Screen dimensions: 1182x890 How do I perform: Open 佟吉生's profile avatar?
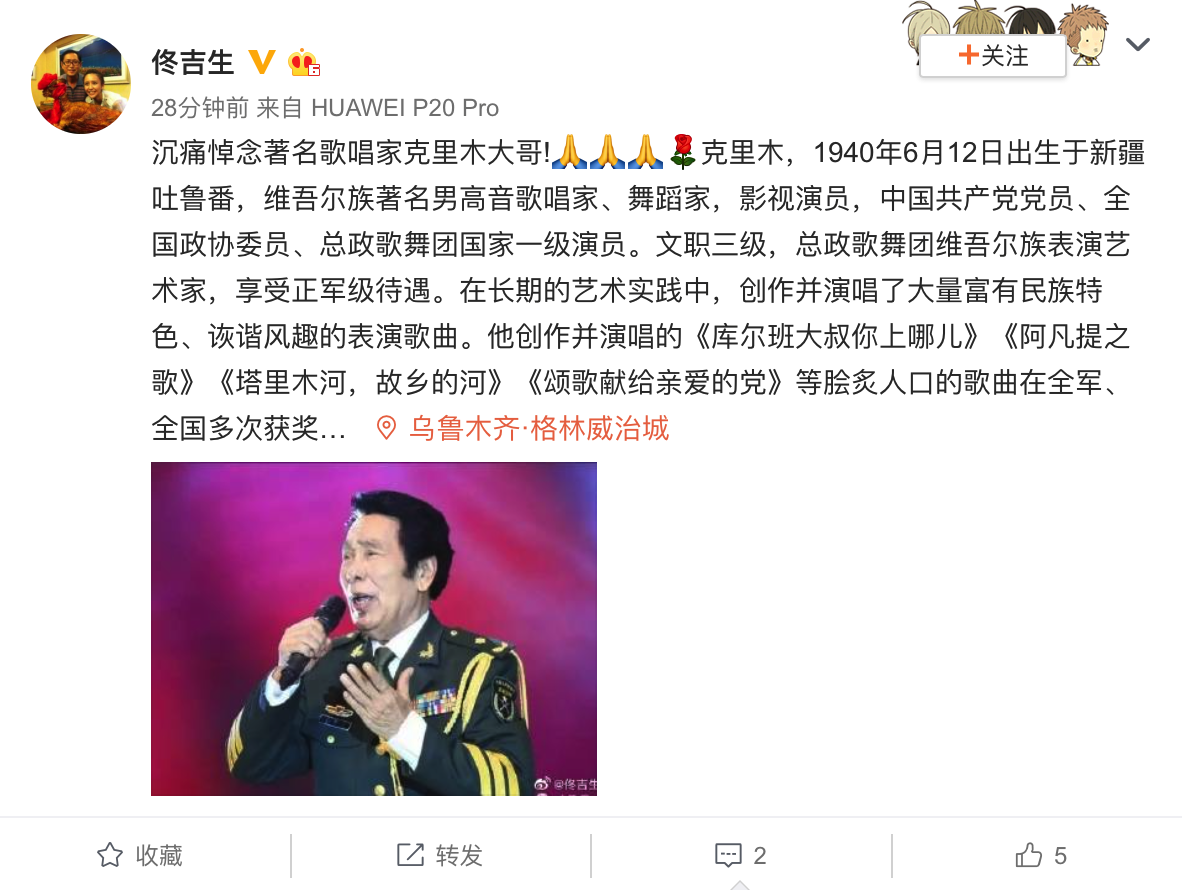click(81, 84)
